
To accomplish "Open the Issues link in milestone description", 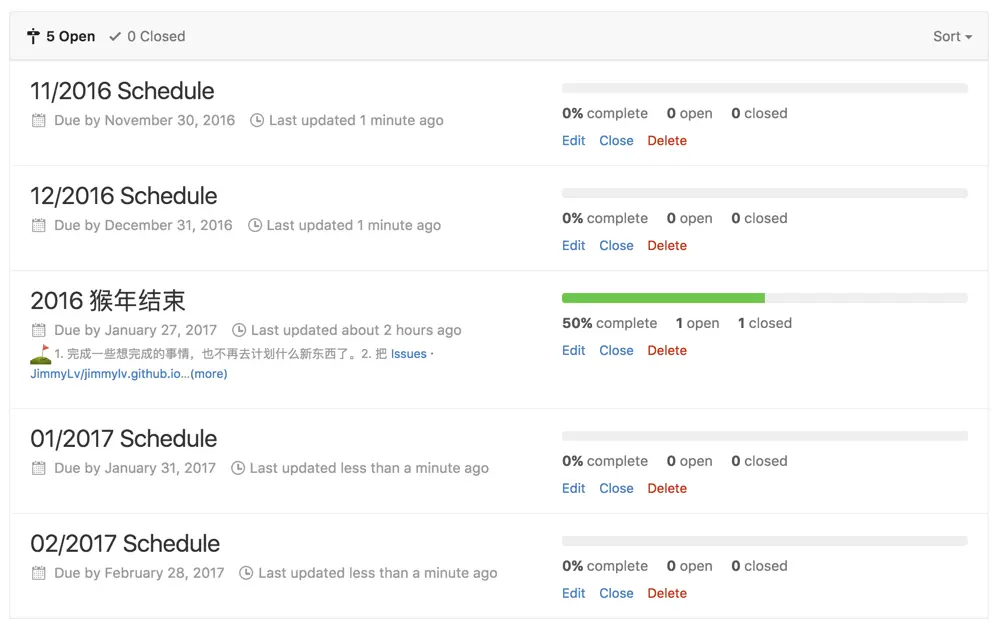I will coord(408,354).
